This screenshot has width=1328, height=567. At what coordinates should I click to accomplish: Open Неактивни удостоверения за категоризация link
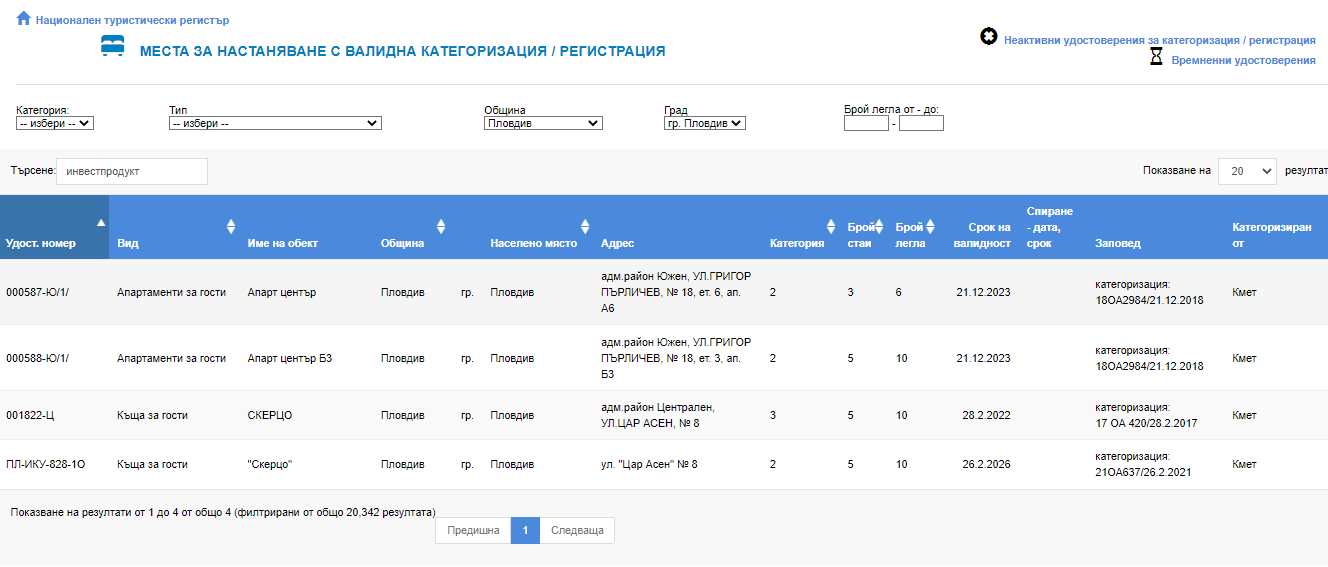coord(1159,41)
